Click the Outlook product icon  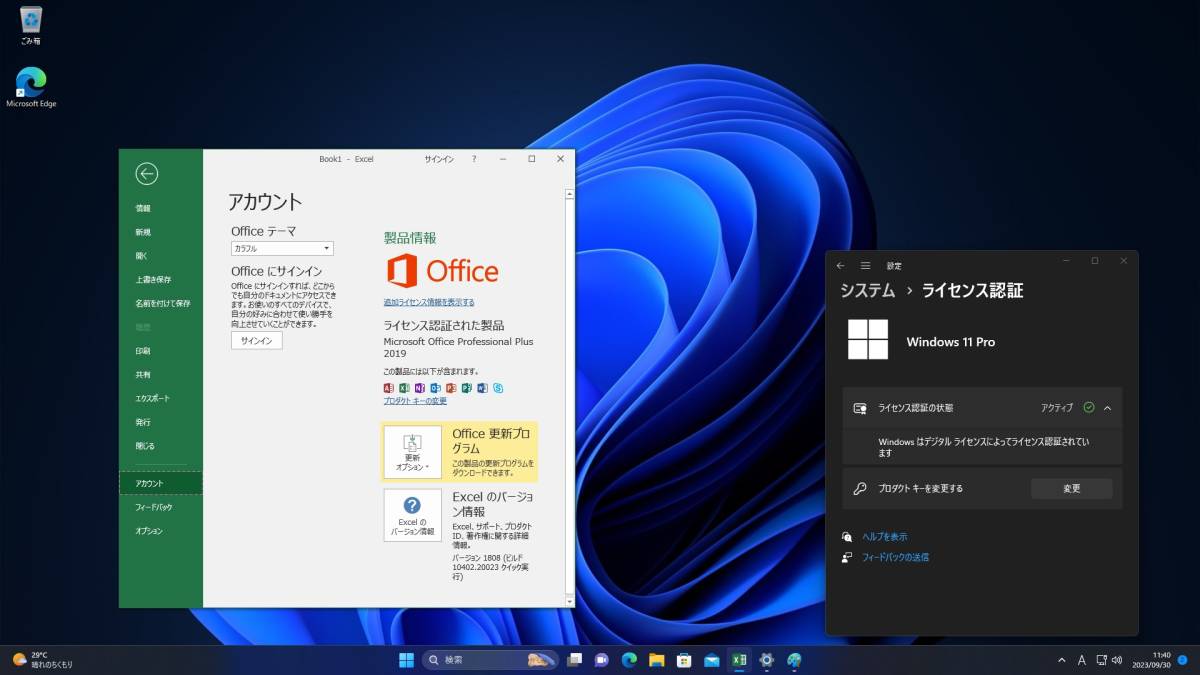coord(435,387)
